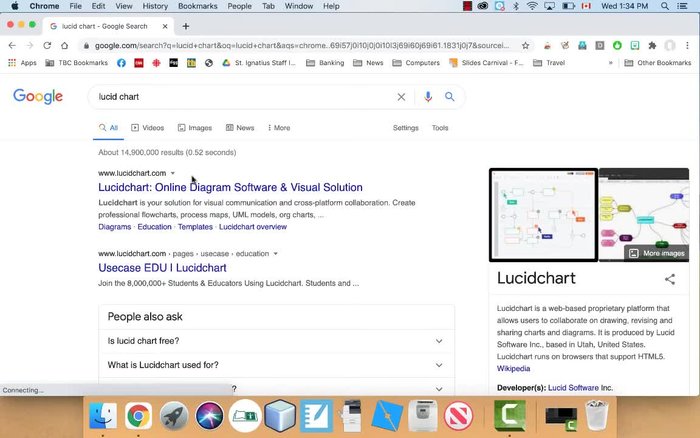The image size is (700, 438).
Task: Click the browser back arrow
Action: click(12, 46)
